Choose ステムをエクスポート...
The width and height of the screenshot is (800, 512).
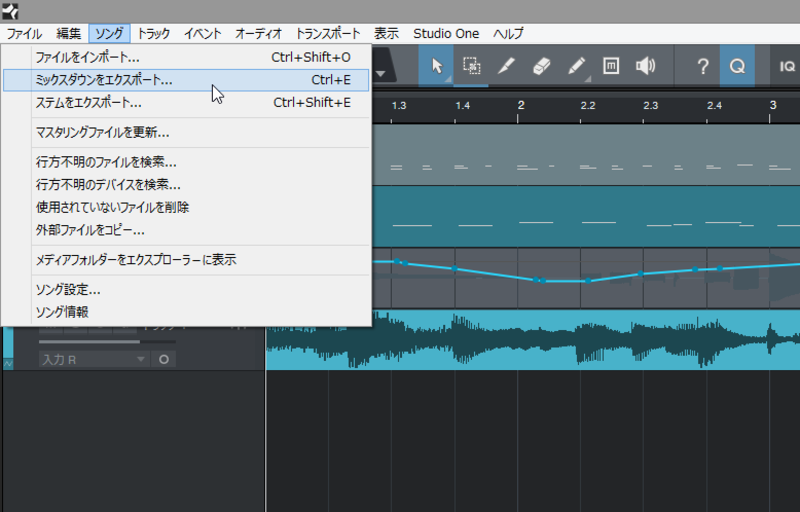[x=186, y=103]
